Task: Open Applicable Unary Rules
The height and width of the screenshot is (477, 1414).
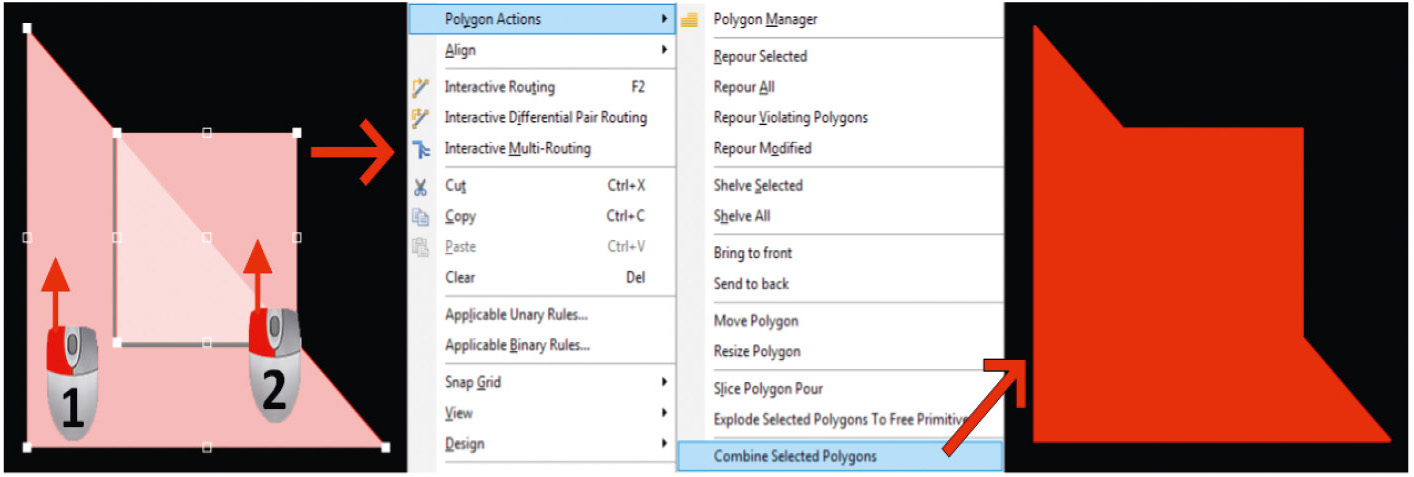Action: 516,315
